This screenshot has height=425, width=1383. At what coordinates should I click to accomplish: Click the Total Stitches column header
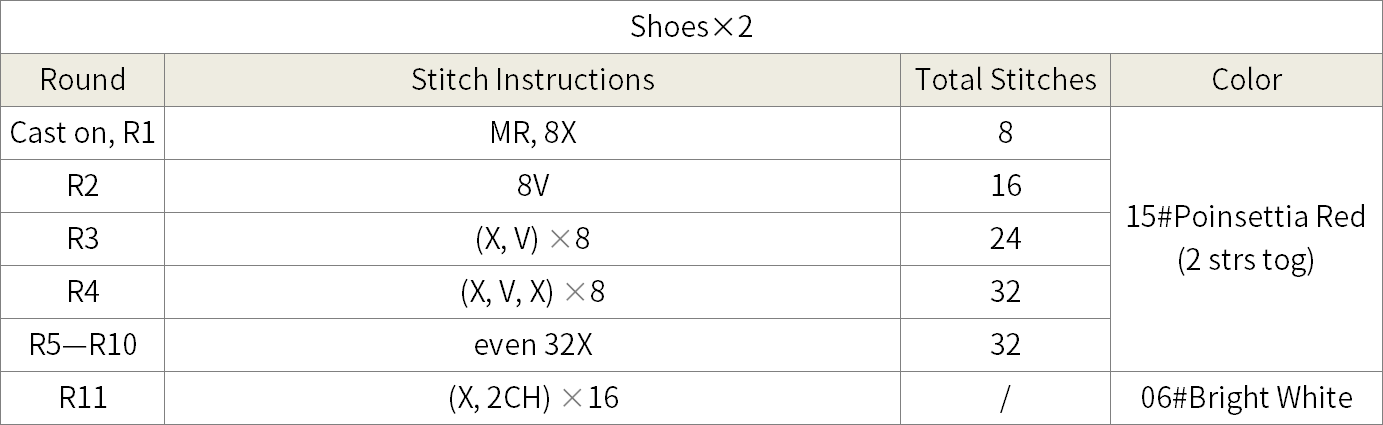(1006, 80)
